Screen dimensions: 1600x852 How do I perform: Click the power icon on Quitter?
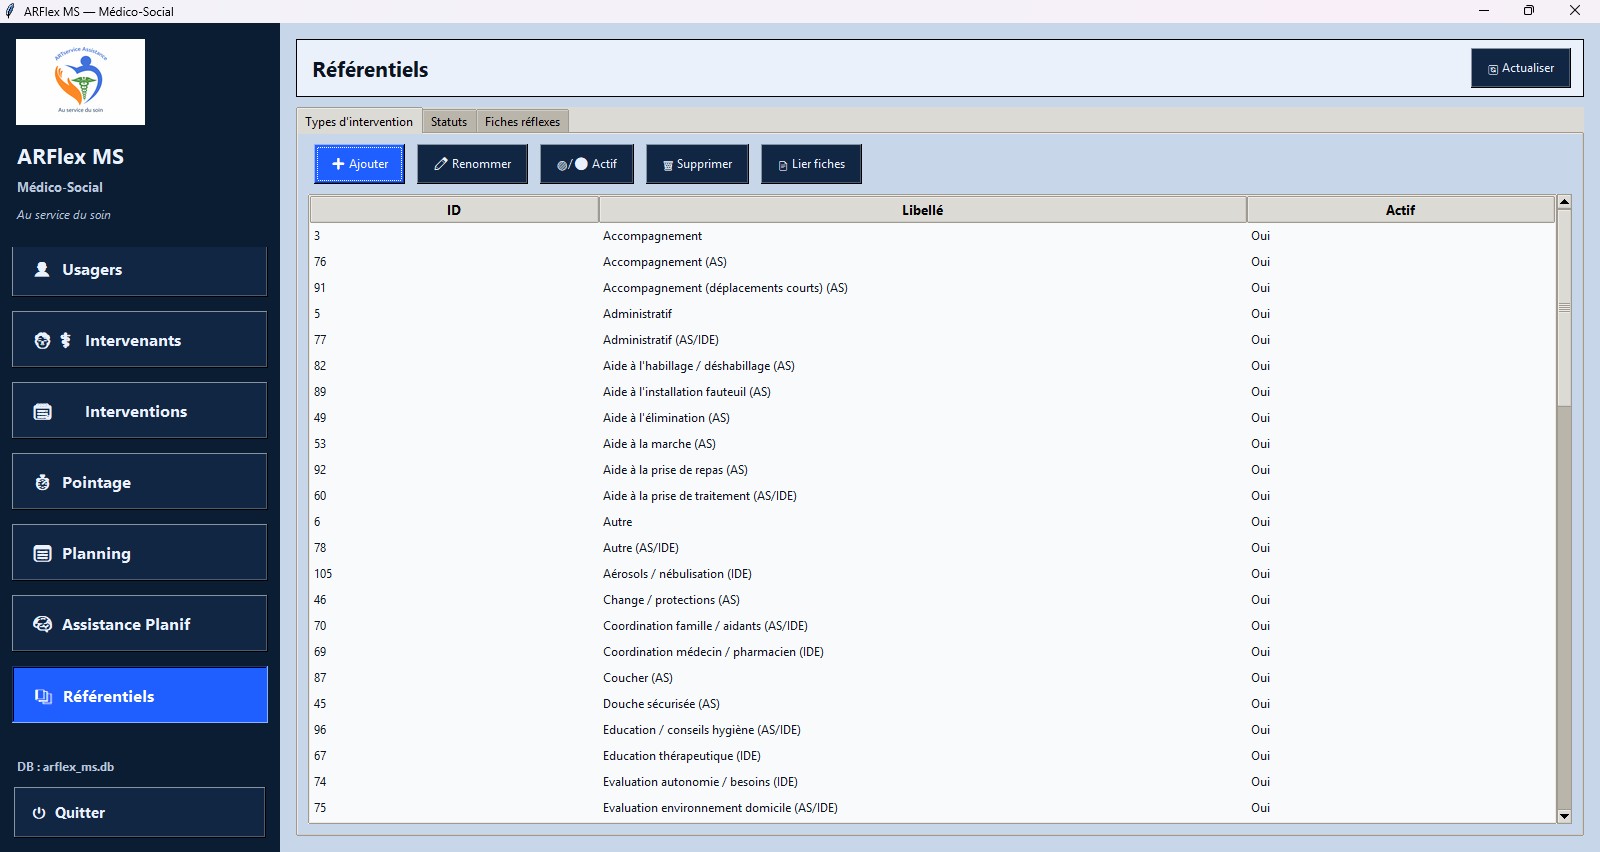(39, 813)
